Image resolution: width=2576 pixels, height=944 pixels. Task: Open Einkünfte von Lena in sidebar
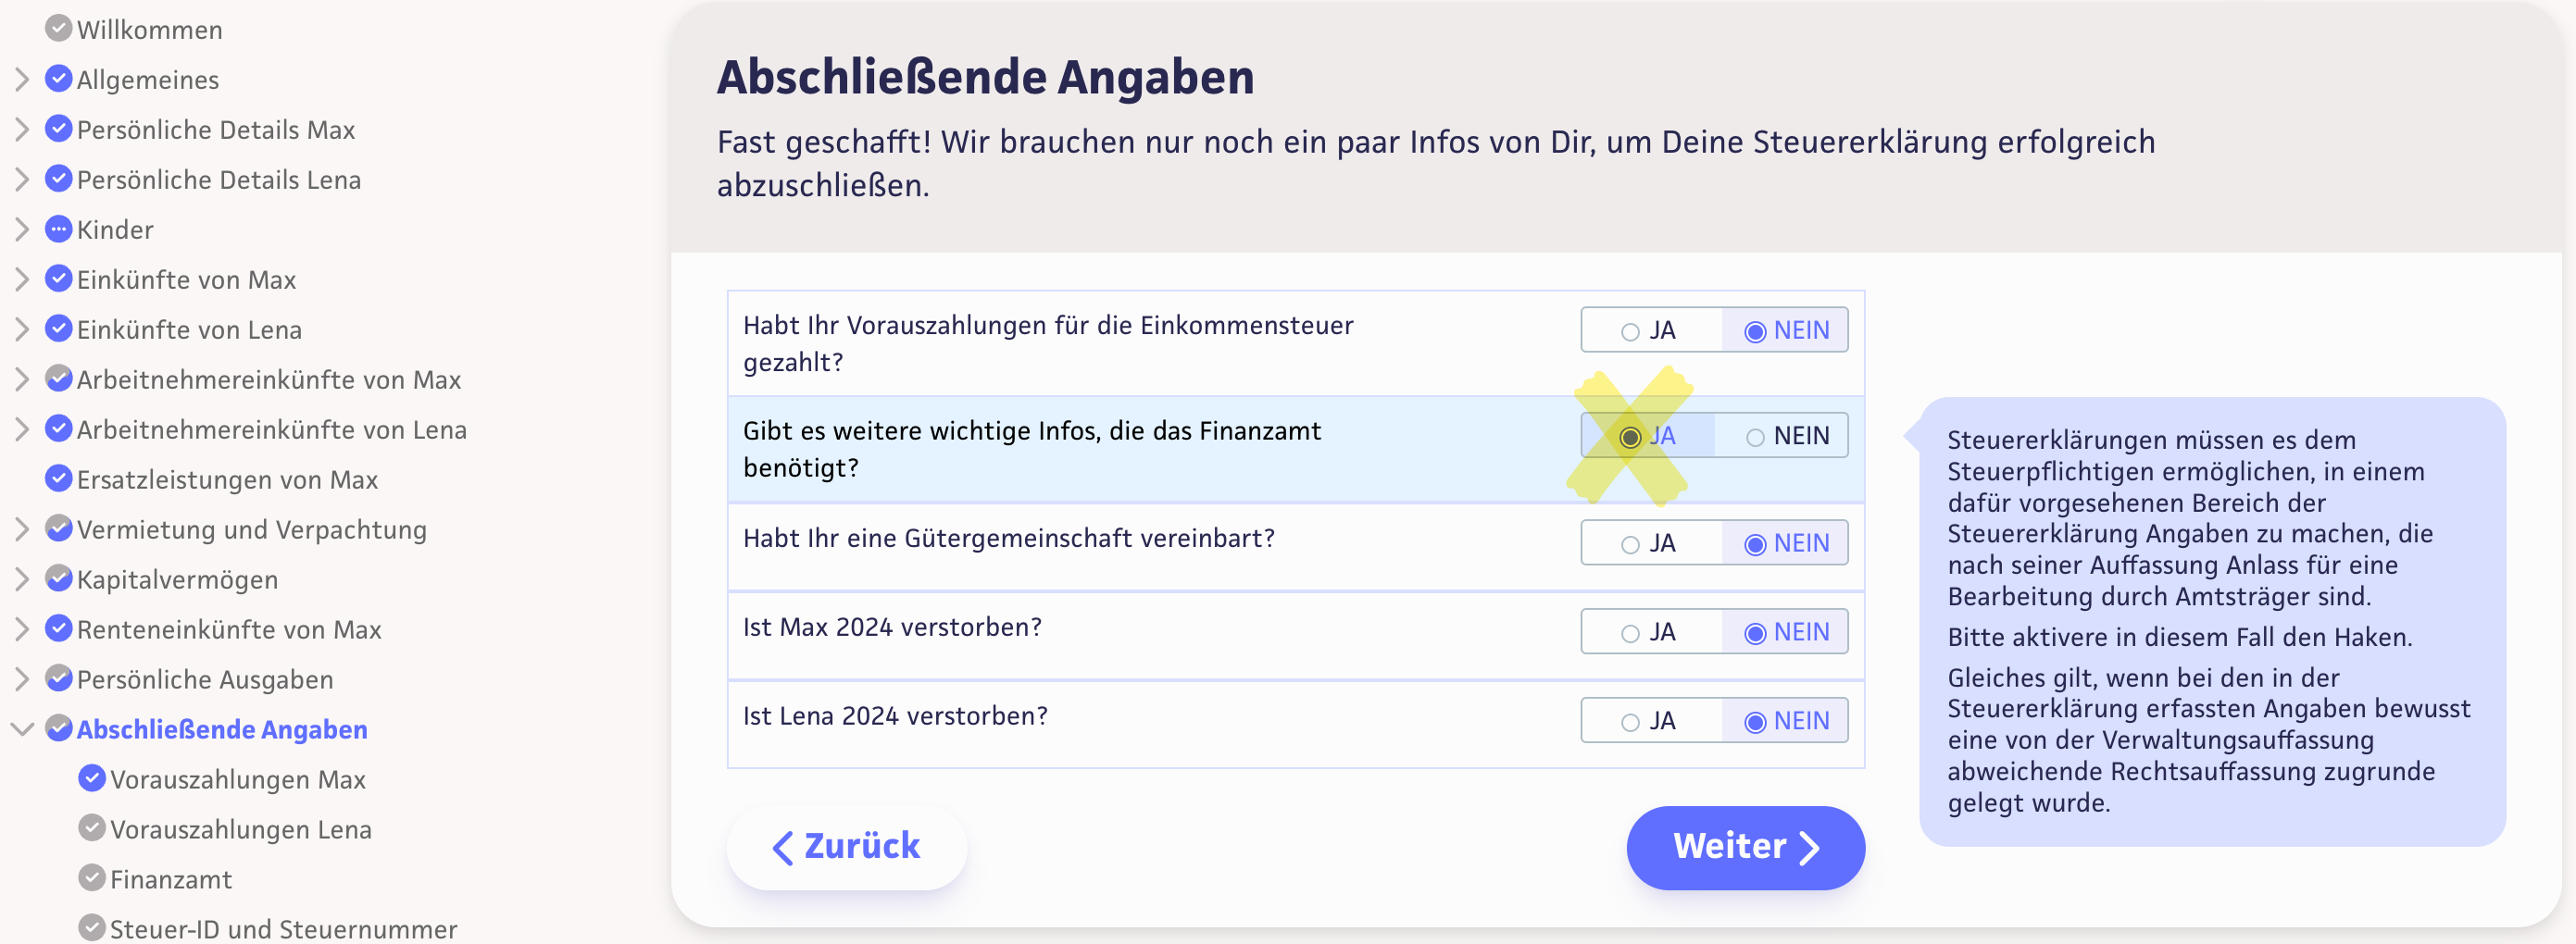click(x=188, y=330)
